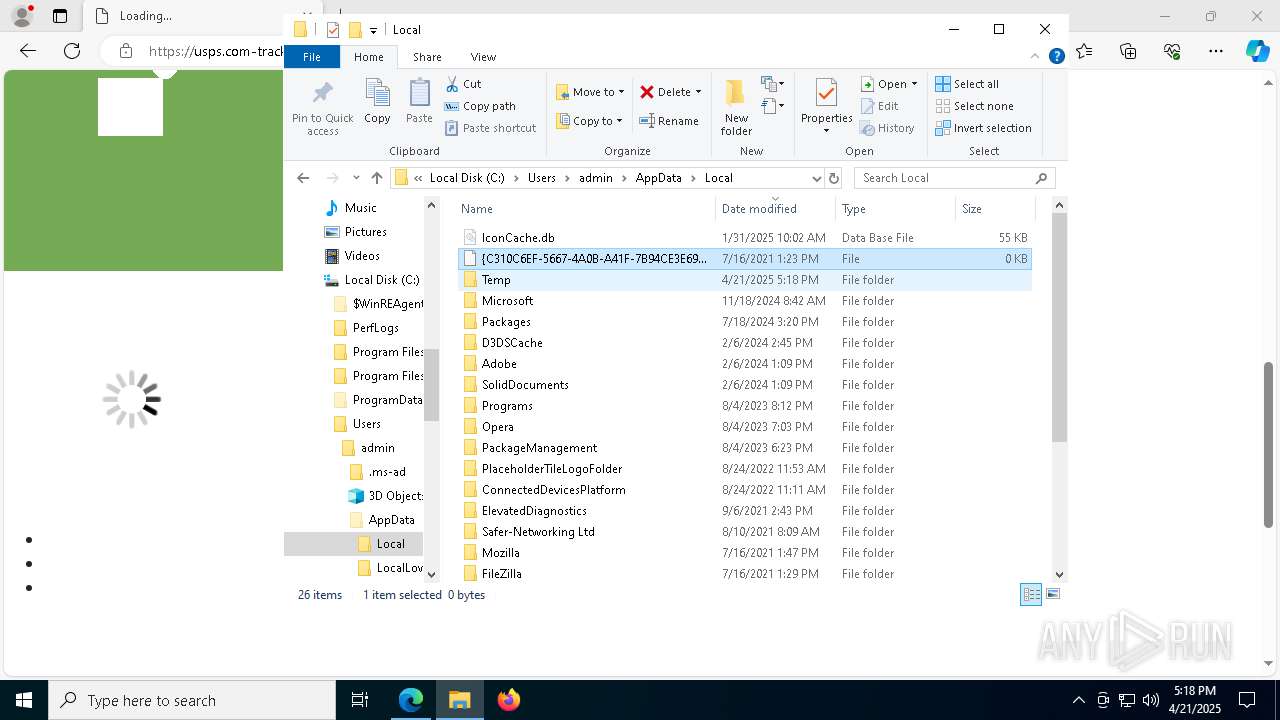Image resolution: width=1280 pixels, height=720 pixels.
Task: Open the File menu tab
Action: [x=312, y=57]
